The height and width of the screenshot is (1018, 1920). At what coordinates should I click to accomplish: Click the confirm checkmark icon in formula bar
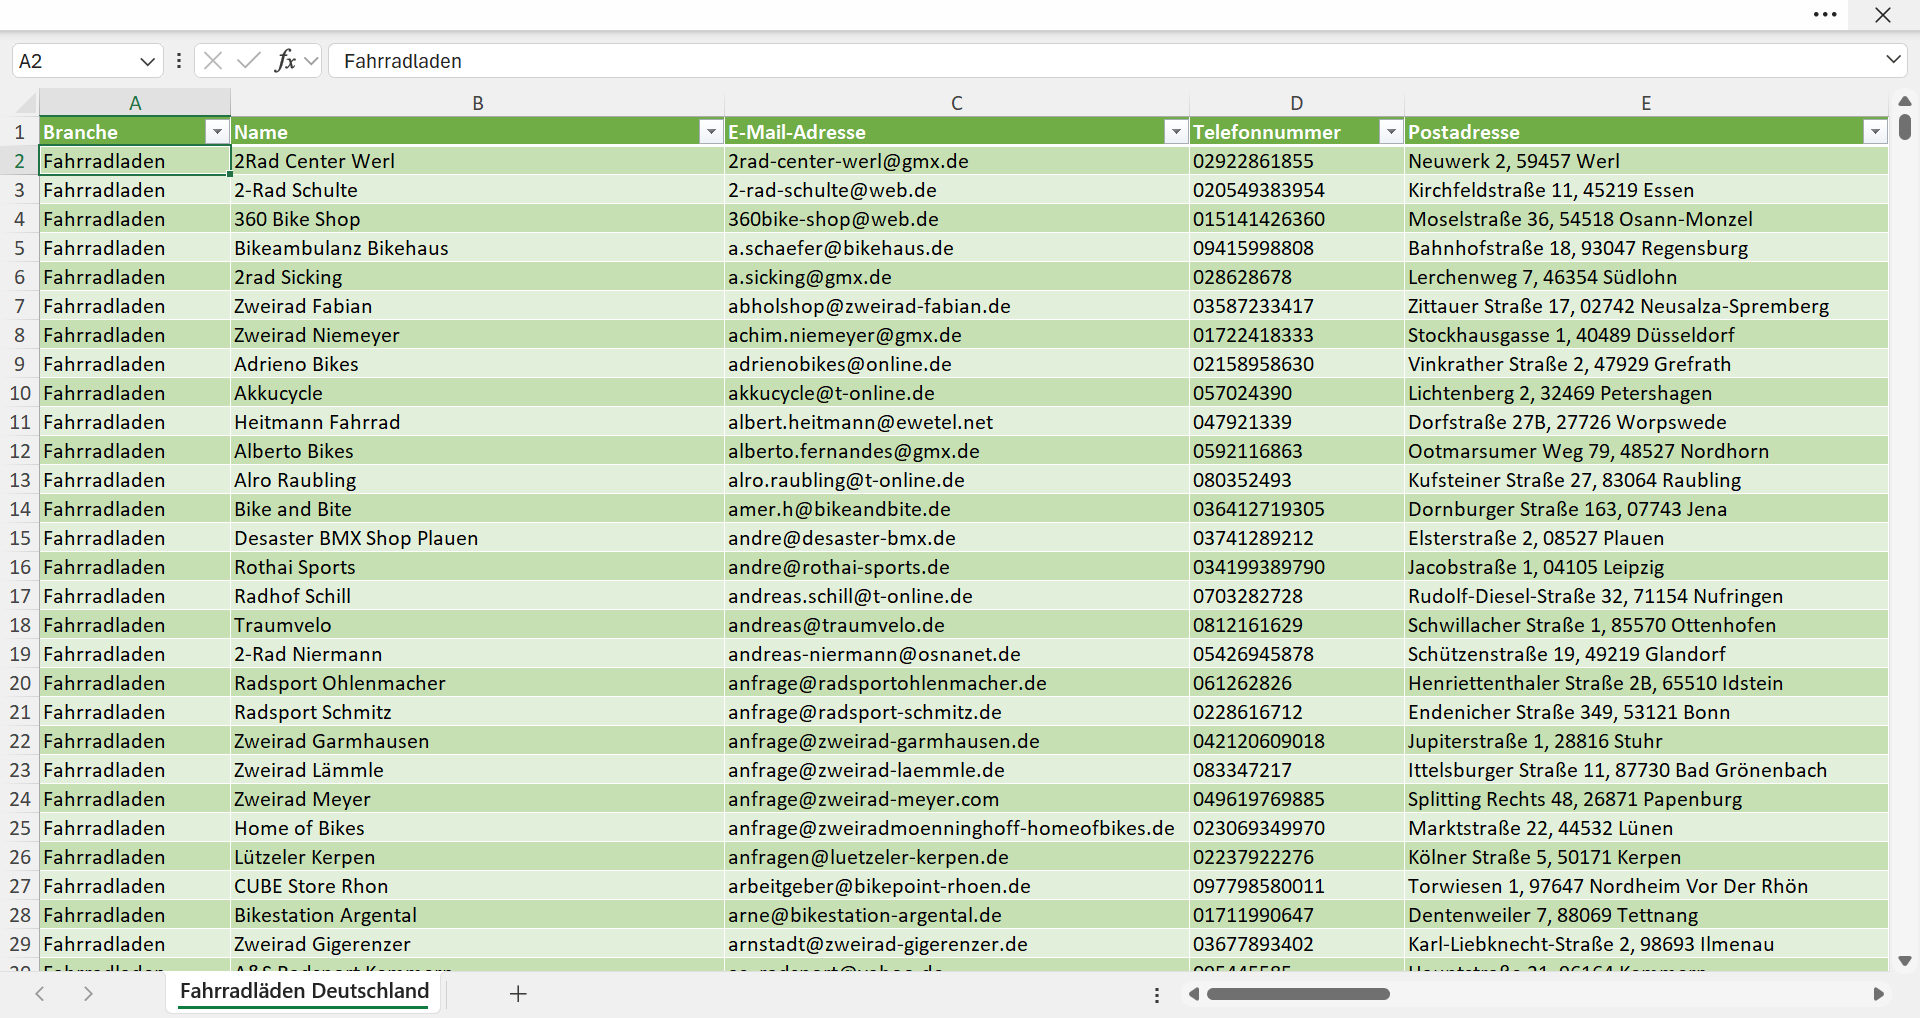[x=249, y=61]
